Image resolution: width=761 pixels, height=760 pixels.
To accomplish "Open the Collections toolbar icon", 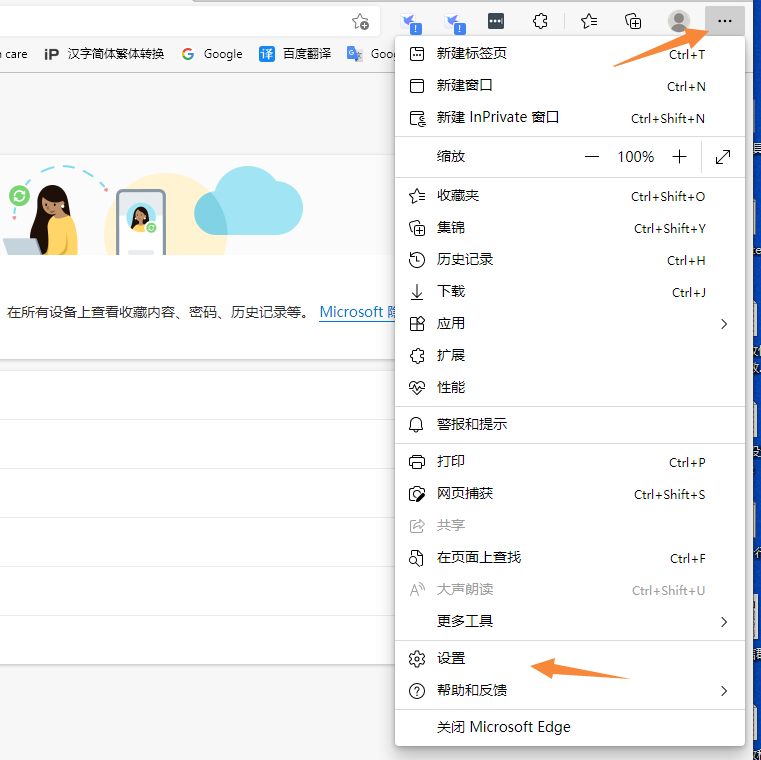I will click(x=633, y=21).
